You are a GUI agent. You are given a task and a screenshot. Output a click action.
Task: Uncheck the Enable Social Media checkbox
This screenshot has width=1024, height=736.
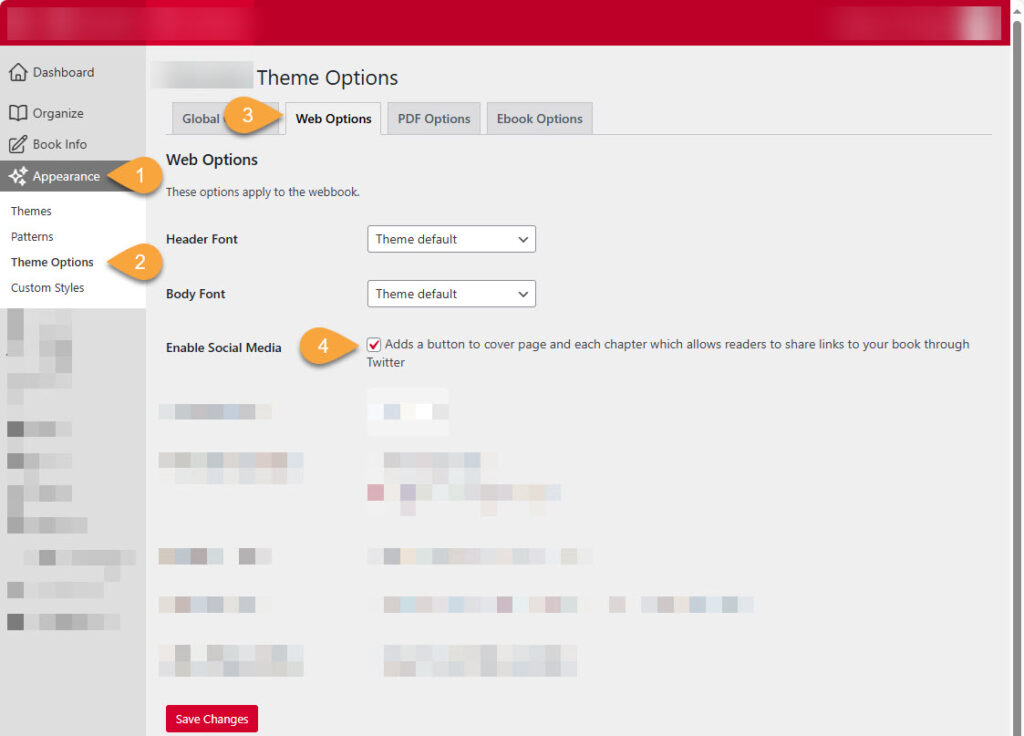click(x=374, y=344)
